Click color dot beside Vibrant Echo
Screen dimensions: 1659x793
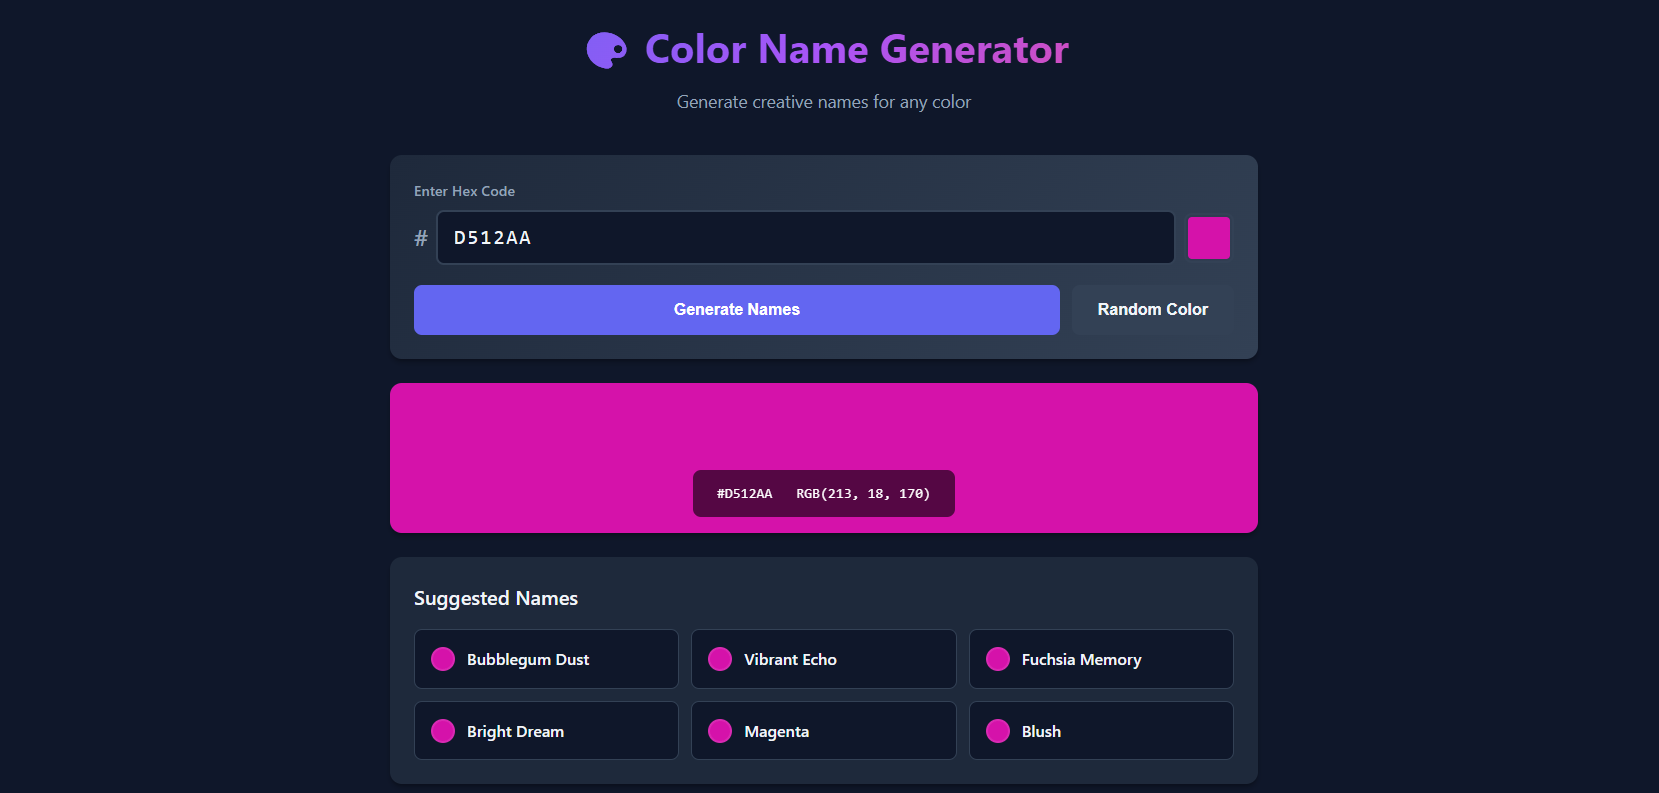(x=720, y=659)
